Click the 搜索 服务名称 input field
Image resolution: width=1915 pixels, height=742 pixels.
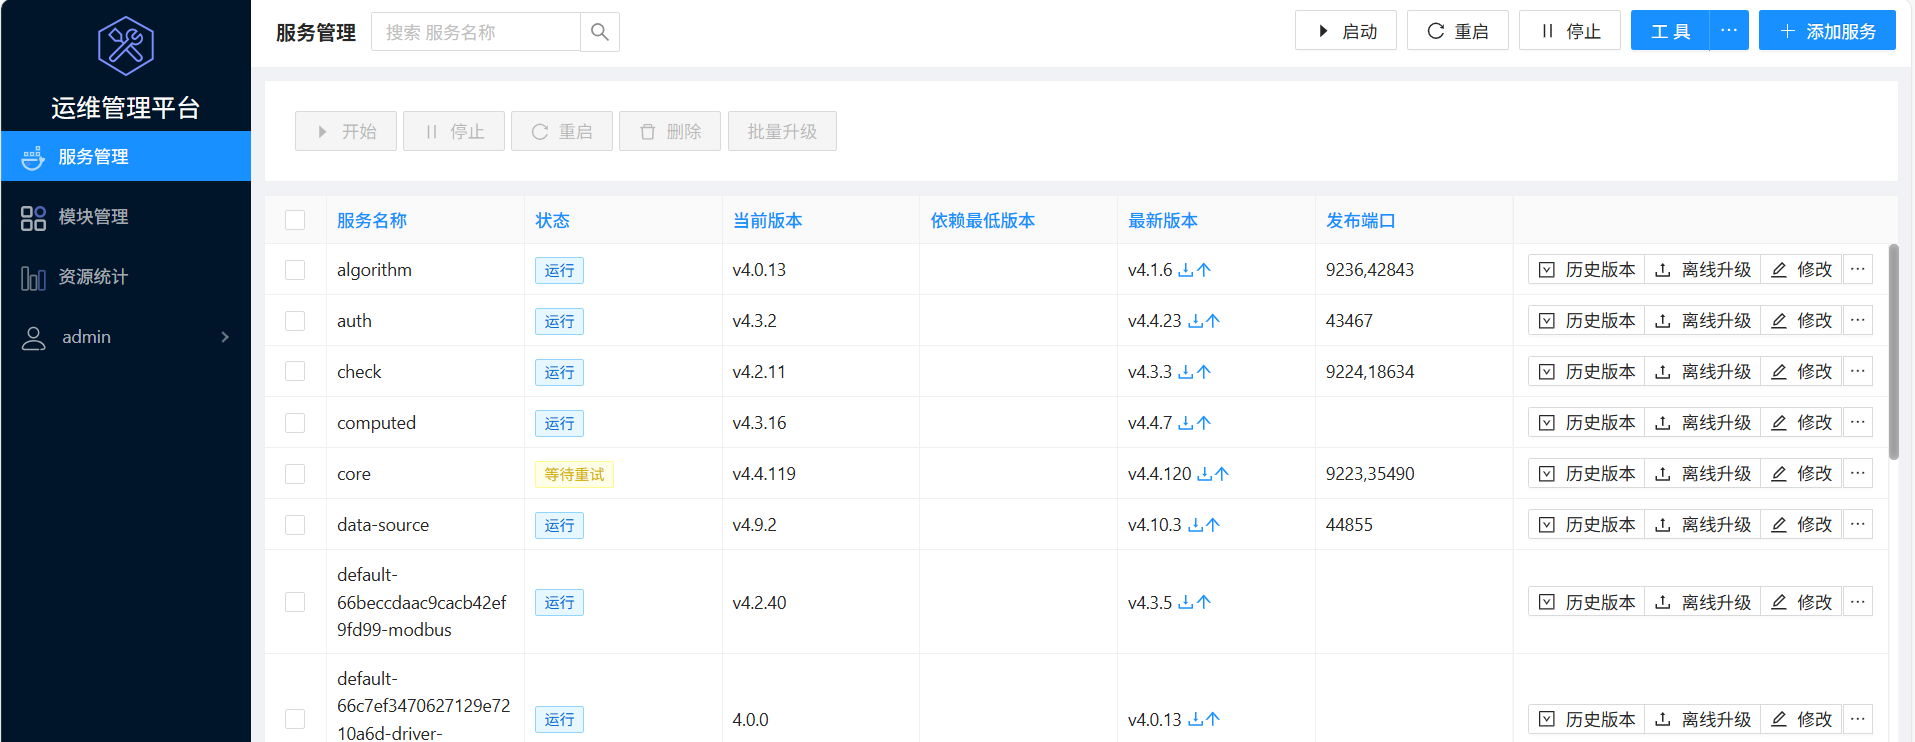point(476,32)
